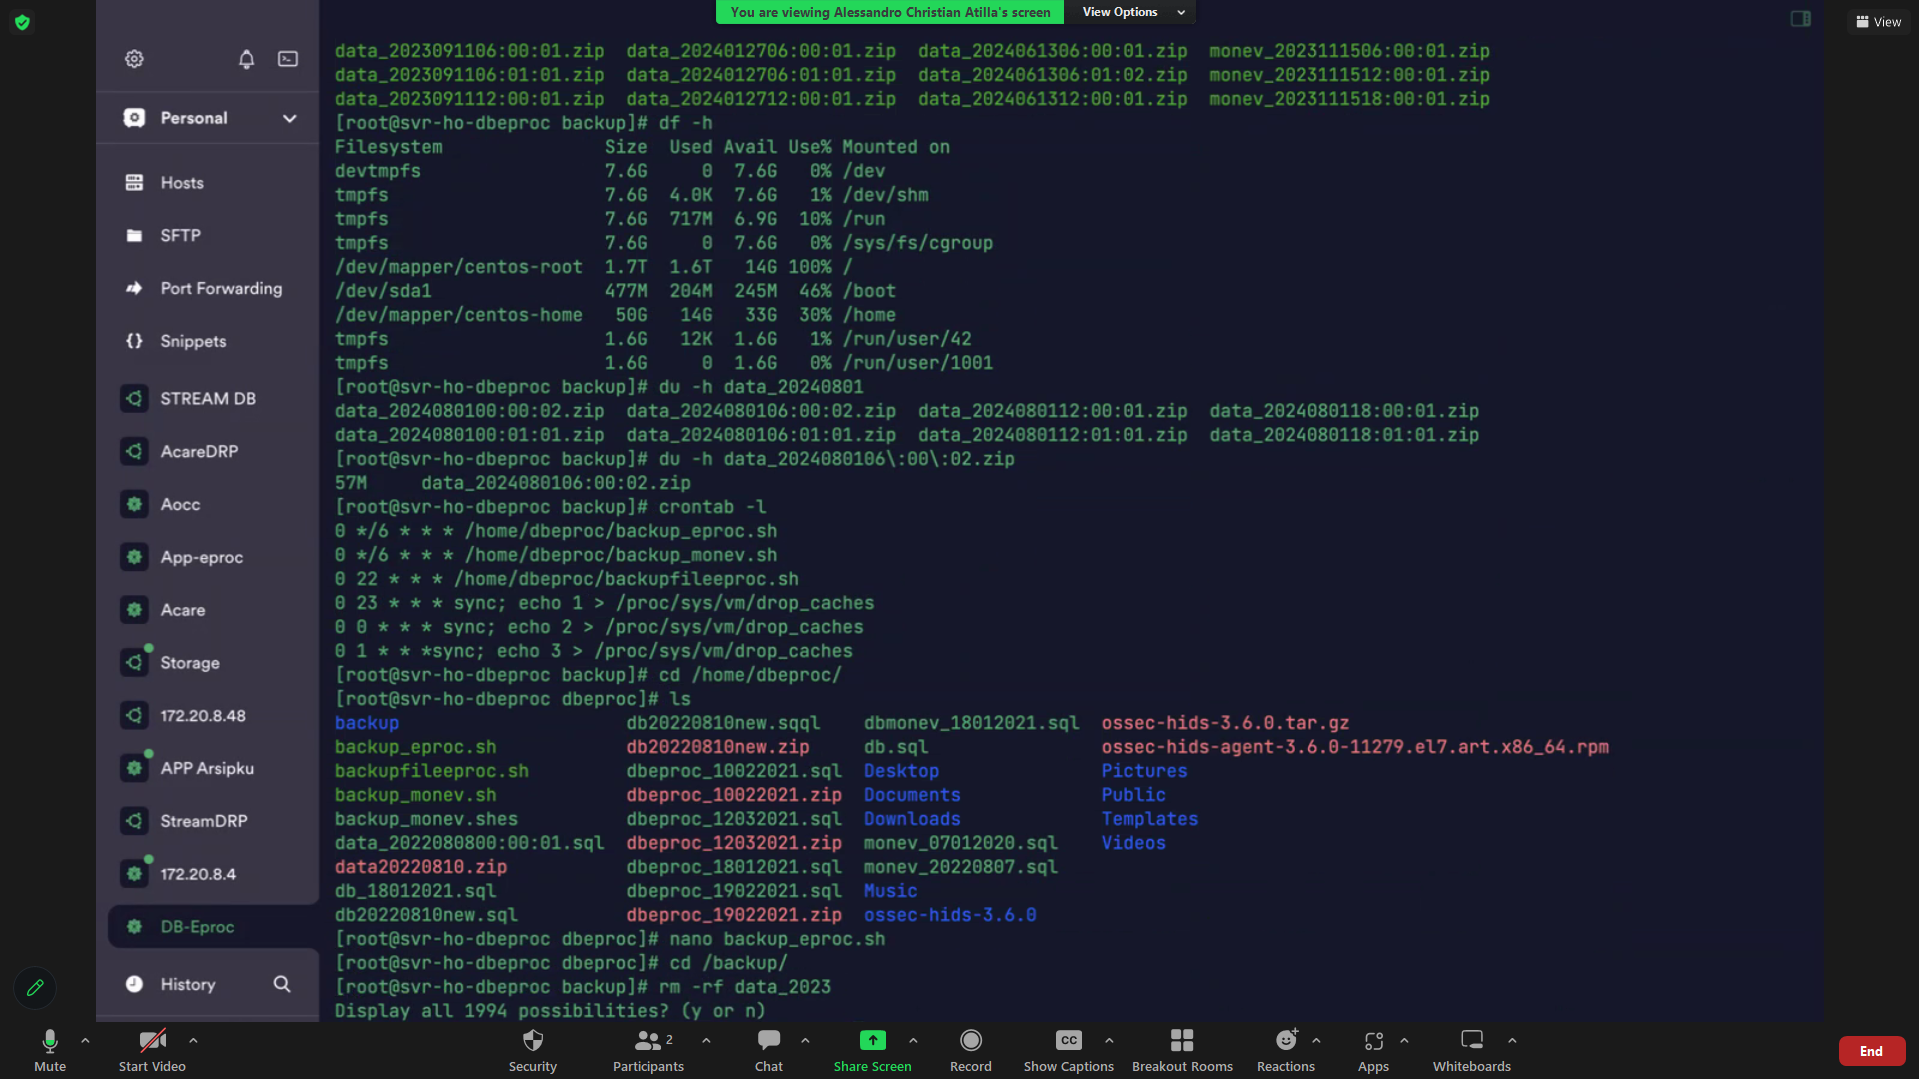Mute the microphone
Screen dimensions: 1919x1079
[49, 1050]
